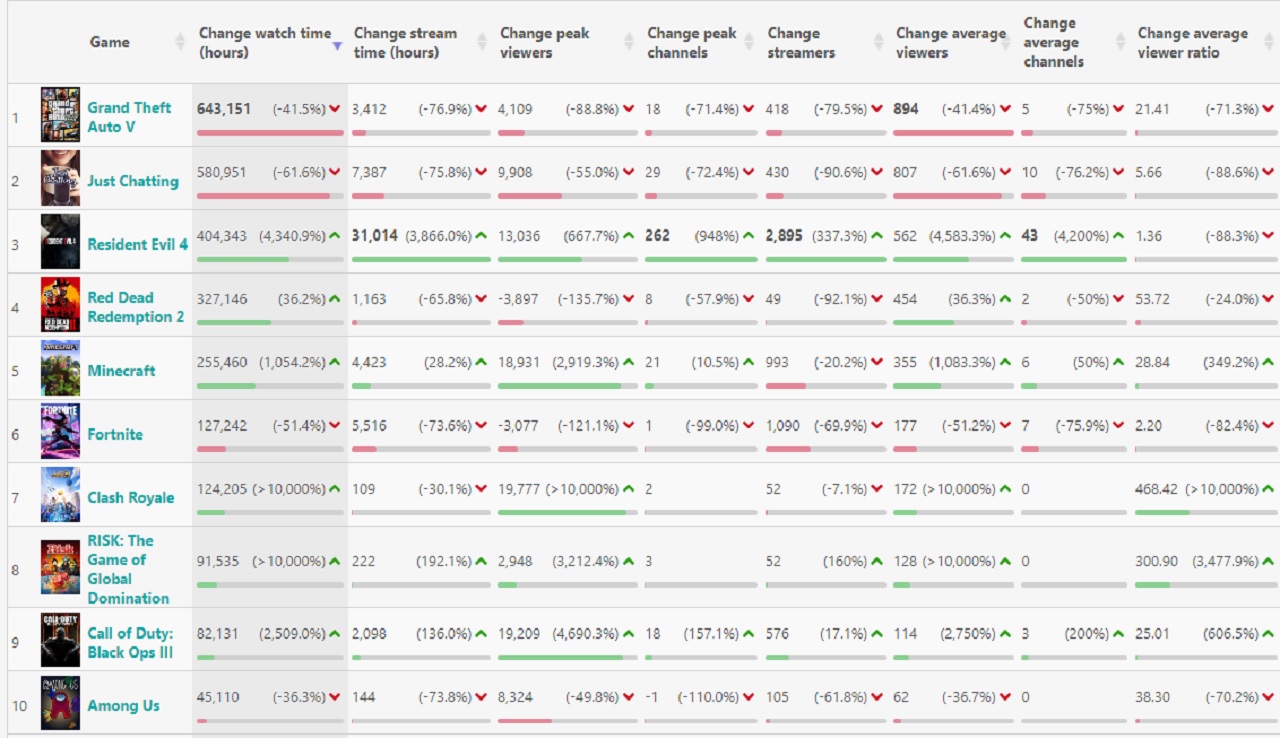This screenshot has height=738, width=1280.
Task: Open the Clash Royale cover thumbnail
Action: coord(60,495)
